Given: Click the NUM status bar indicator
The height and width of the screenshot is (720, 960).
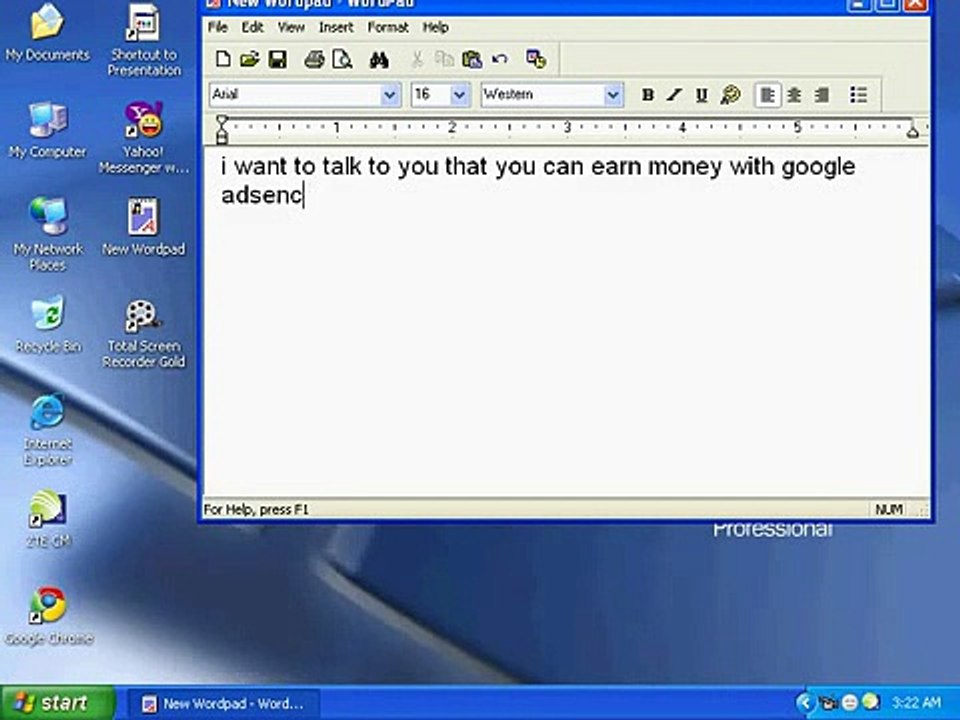Looking at the screenshot, I should (888, 509).
